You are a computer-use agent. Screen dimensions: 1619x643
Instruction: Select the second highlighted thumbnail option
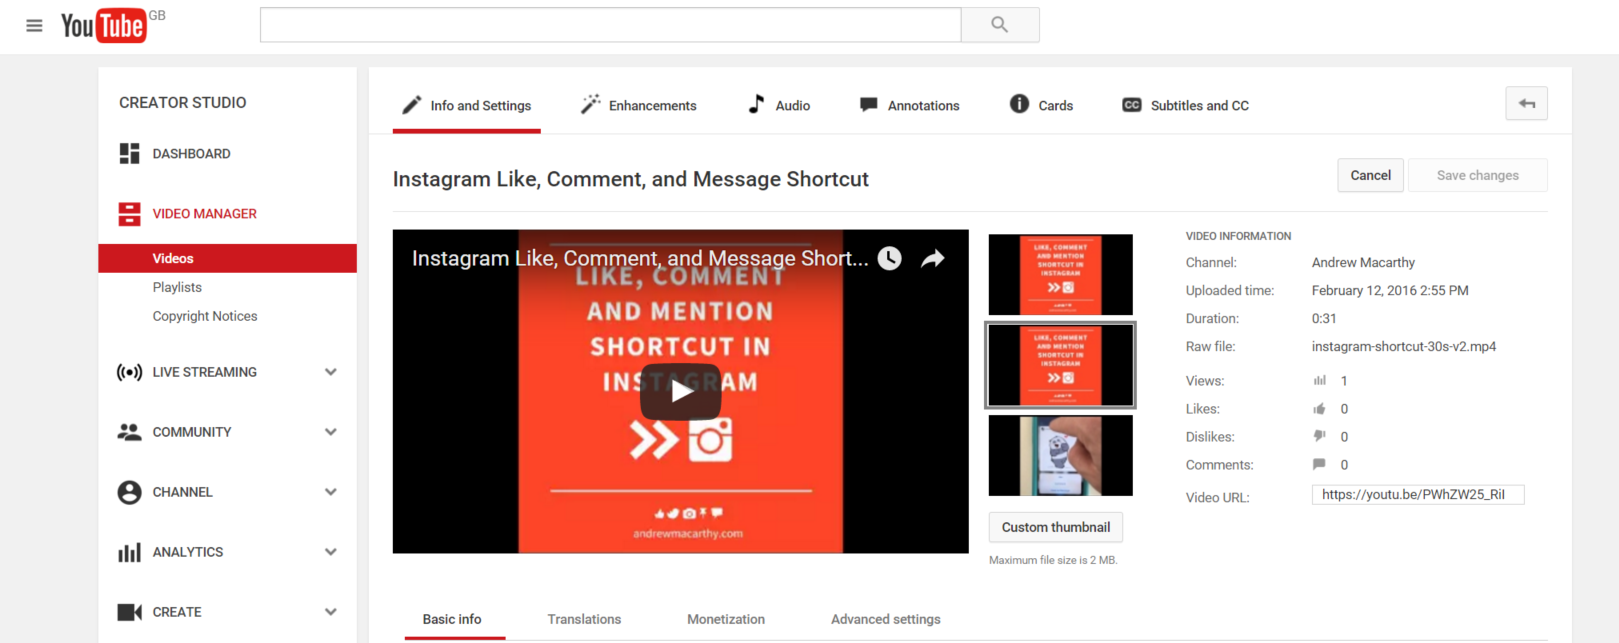pos(1061,365)
